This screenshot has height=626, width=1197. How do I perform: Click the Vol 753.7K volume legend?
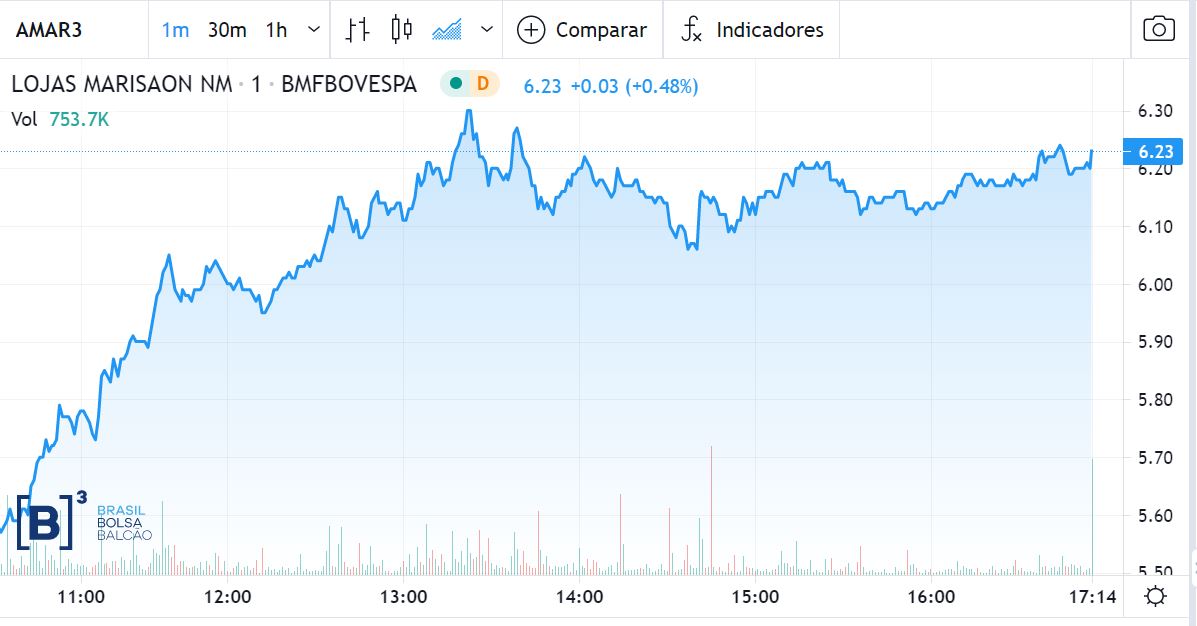[x=60, y=119]
